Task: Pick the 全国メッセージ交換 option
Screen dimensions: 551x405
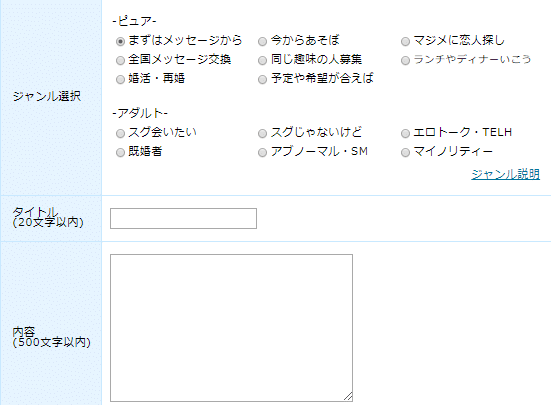Action: (120, 60)
